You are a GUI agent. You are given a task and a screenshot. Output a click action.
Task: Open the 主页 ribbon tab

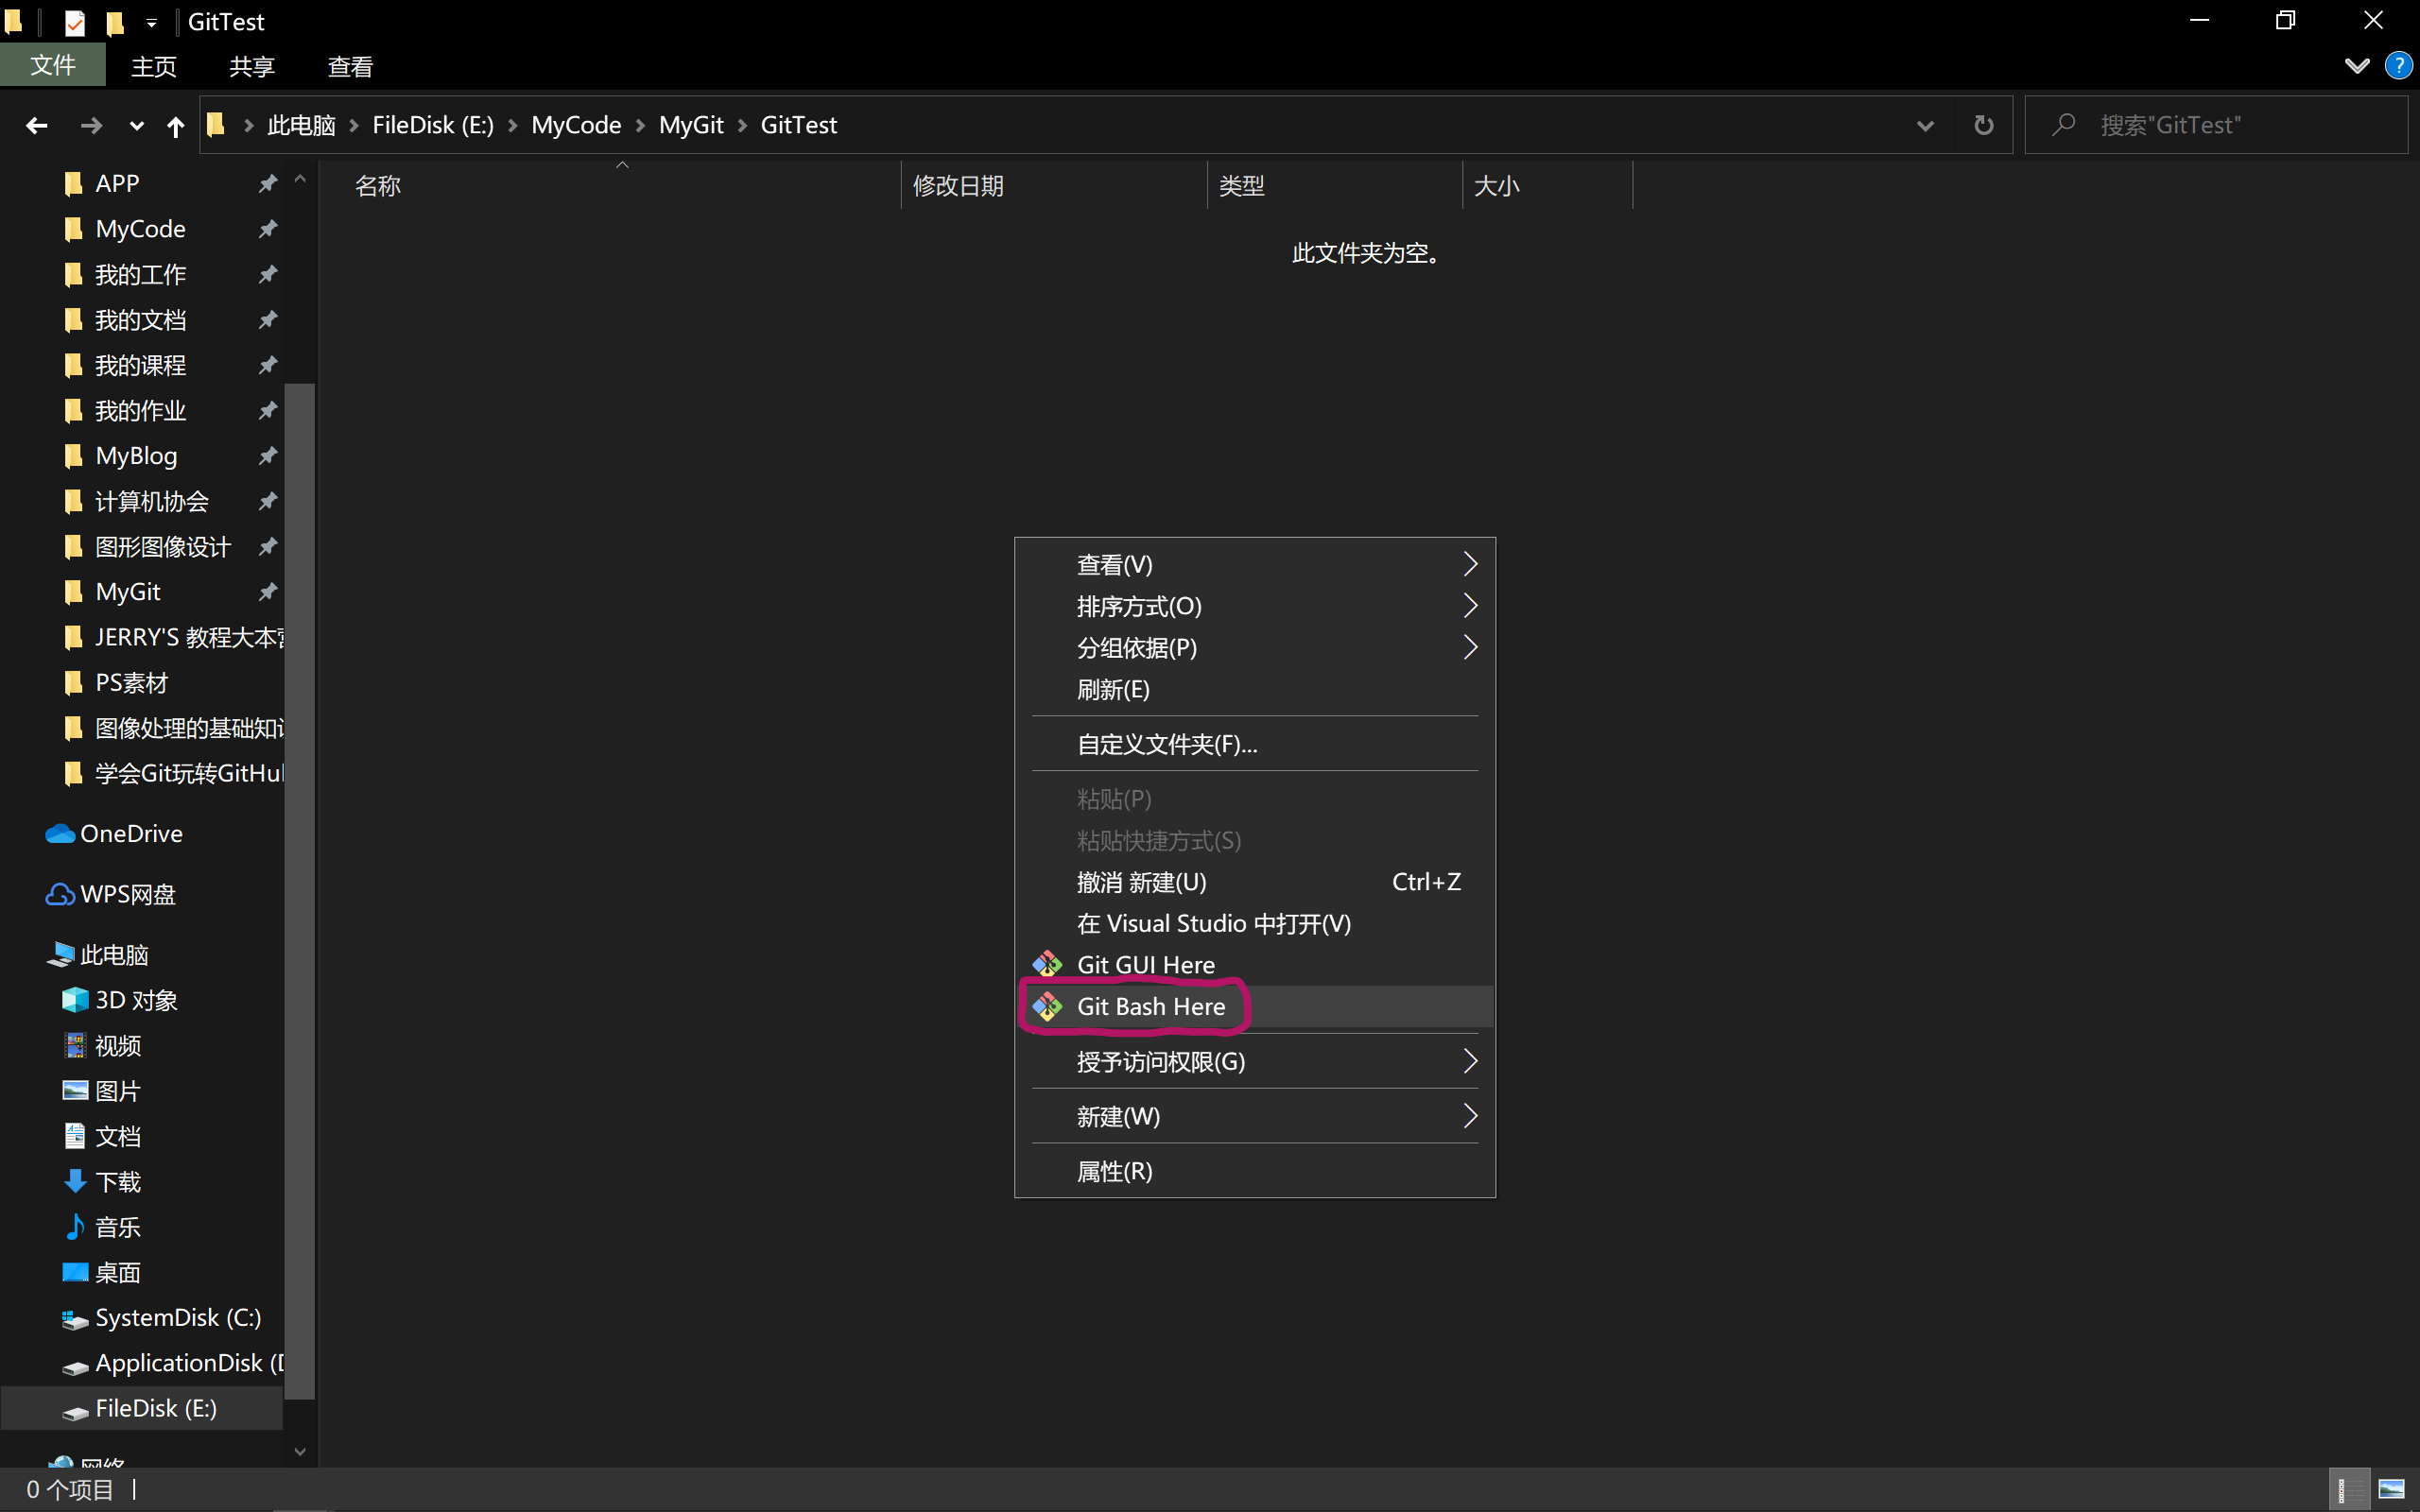[154, 66]
